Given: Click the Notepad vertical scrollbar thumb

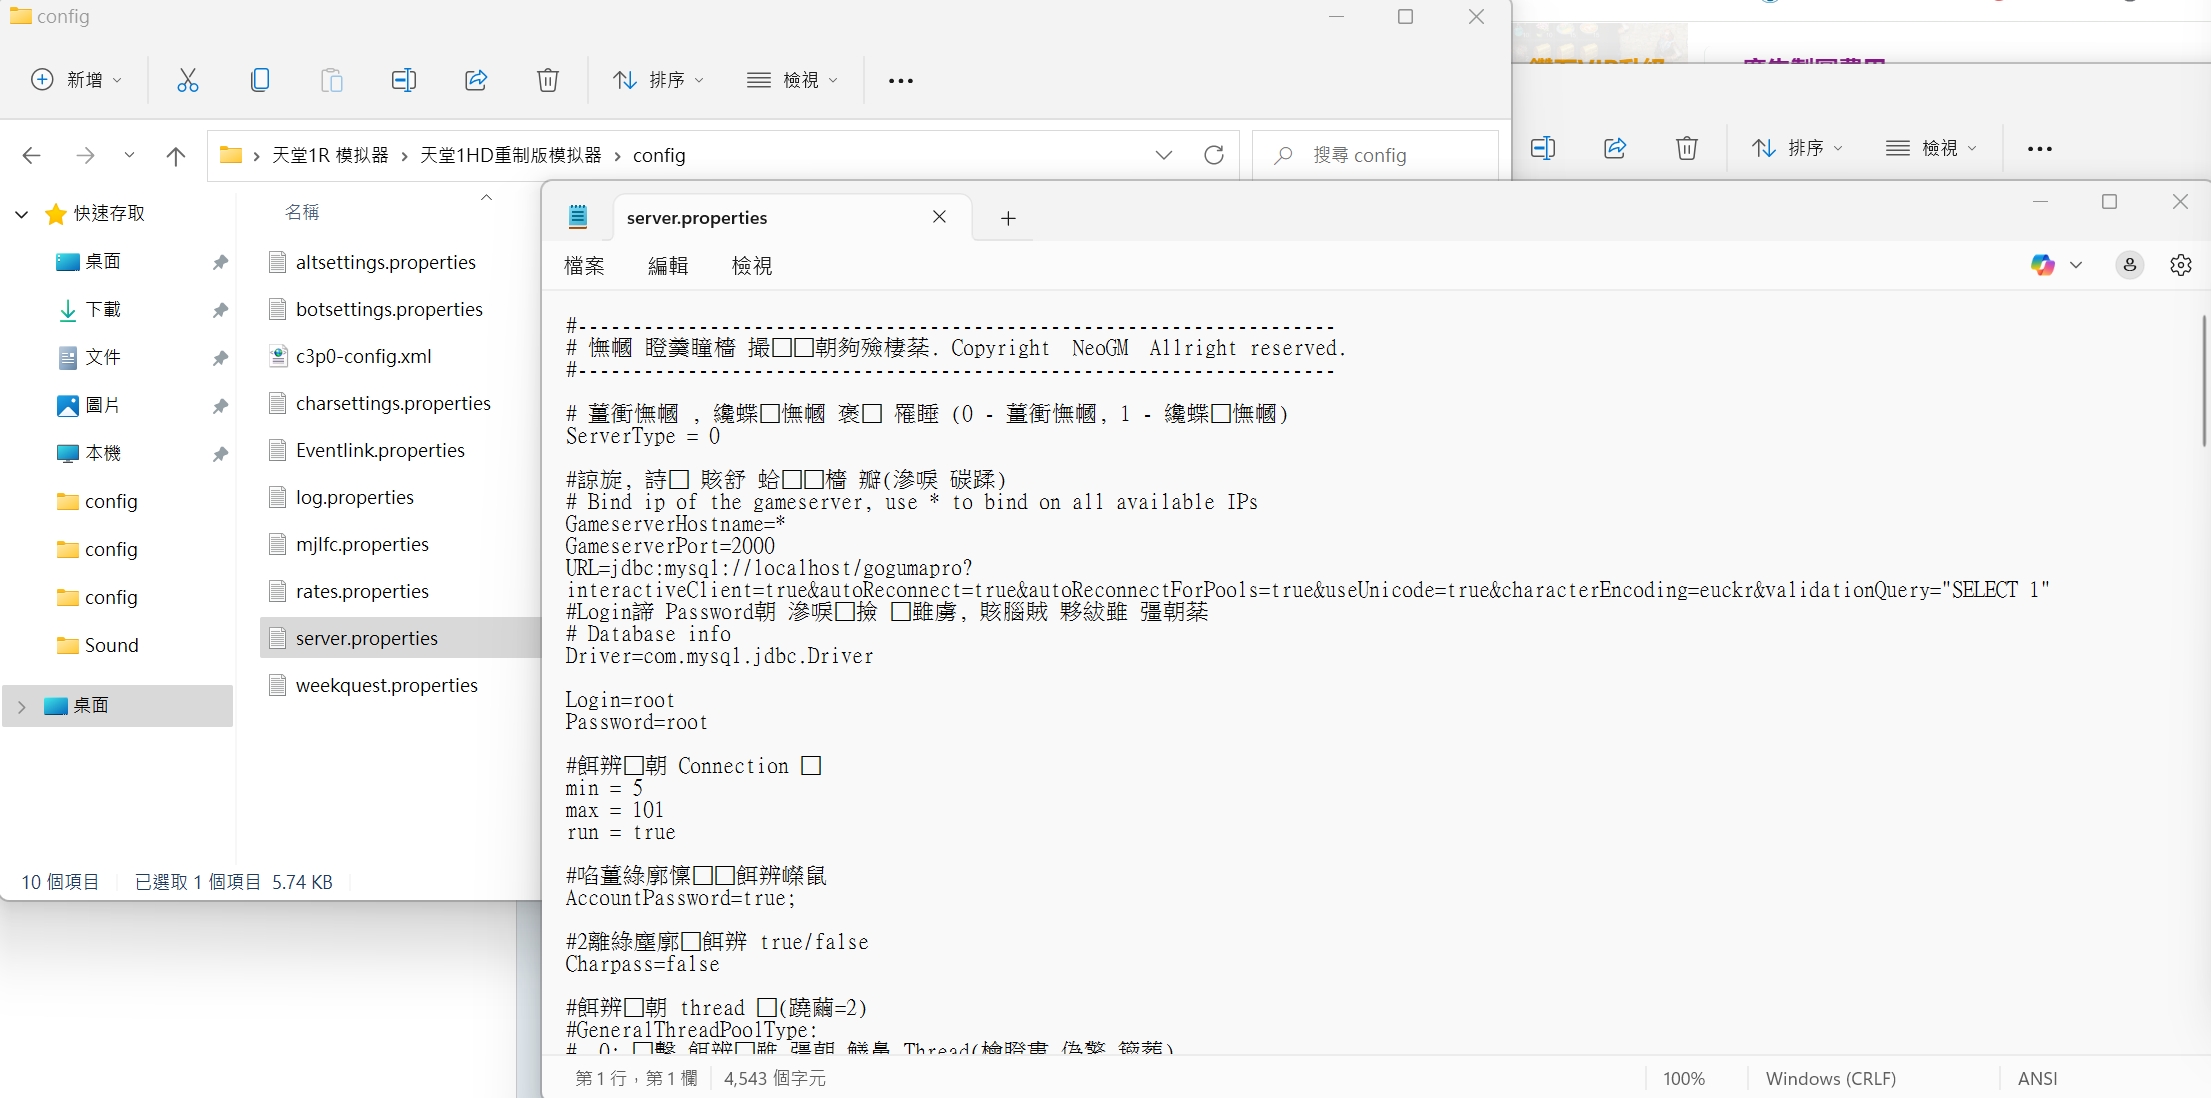Looking at the screenshot, I should pos(2203,380).
